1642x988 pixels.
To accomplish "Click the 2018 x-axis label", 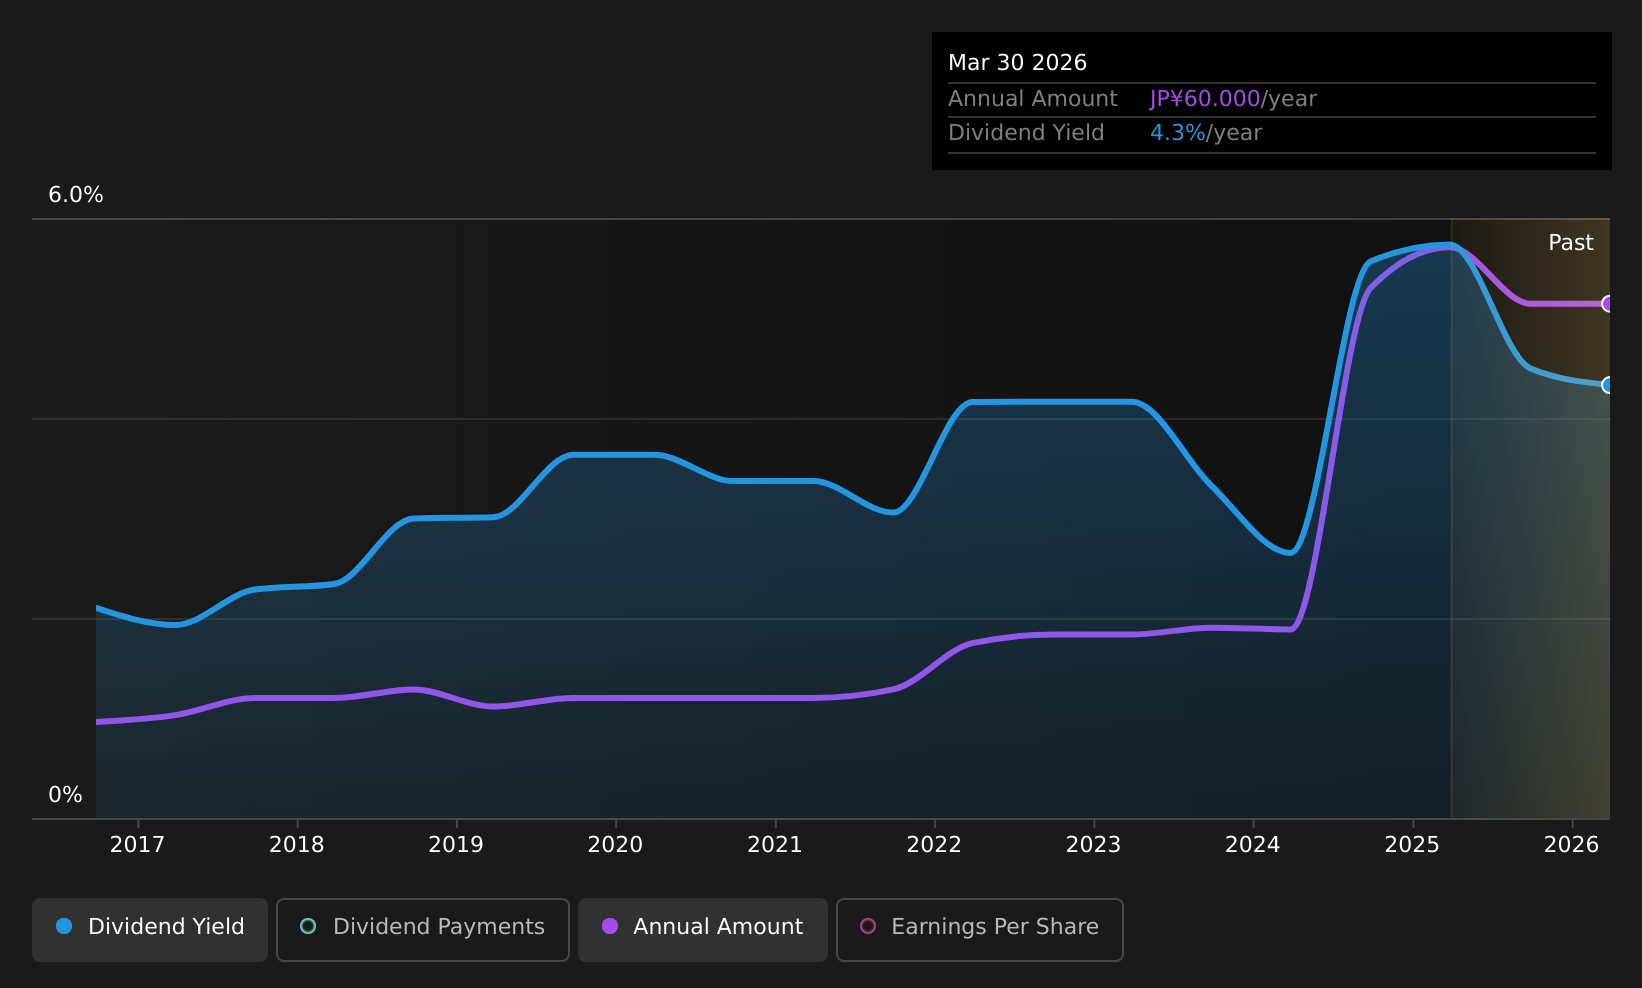I will pos(297,845).
